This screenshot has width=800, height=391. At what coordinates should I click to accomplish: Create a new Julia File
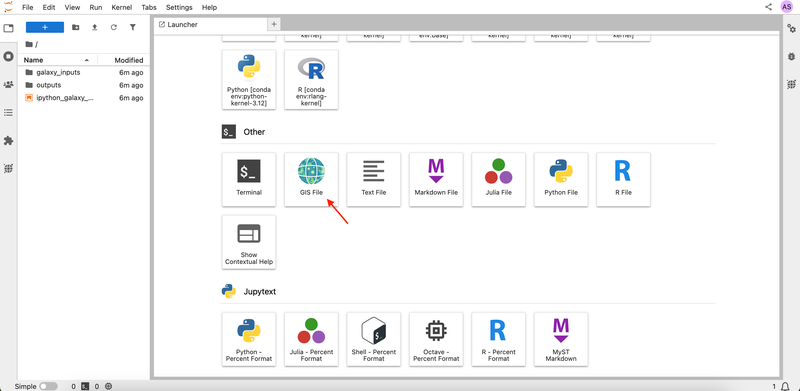498,180
